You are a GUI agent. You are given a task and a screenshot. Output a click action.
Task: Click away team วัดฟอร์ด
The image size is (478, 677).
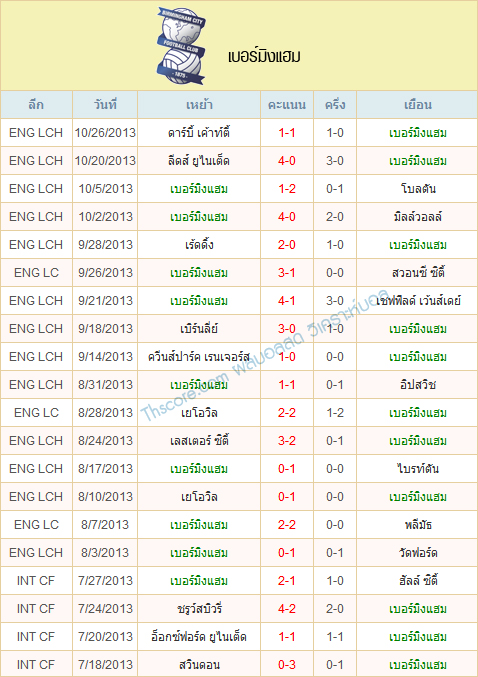click(x=418, y=553)
